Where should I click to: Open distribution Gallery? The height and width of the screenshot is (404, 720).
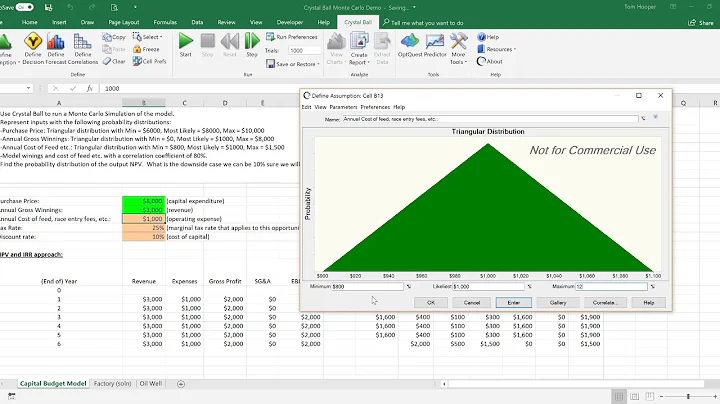pos(558,303)
